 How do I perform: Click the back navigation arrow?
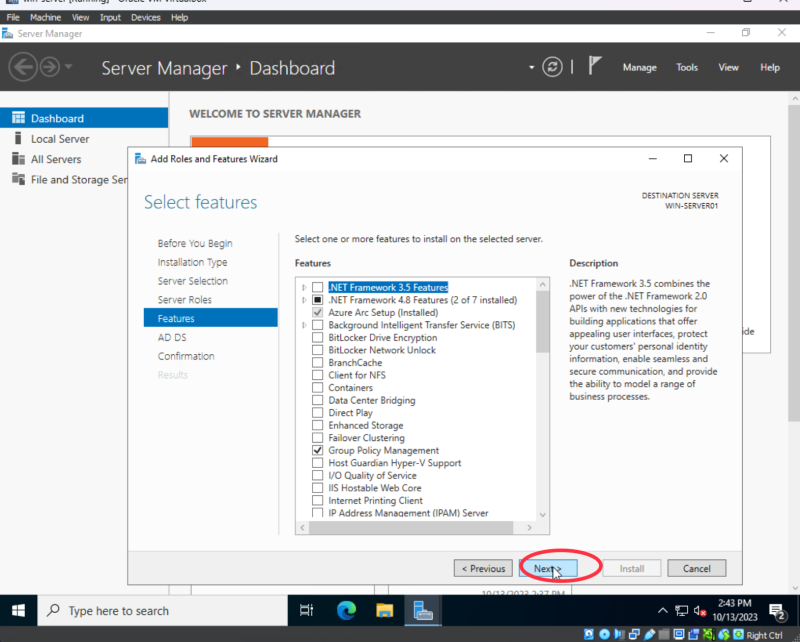(x=23, y=67)
